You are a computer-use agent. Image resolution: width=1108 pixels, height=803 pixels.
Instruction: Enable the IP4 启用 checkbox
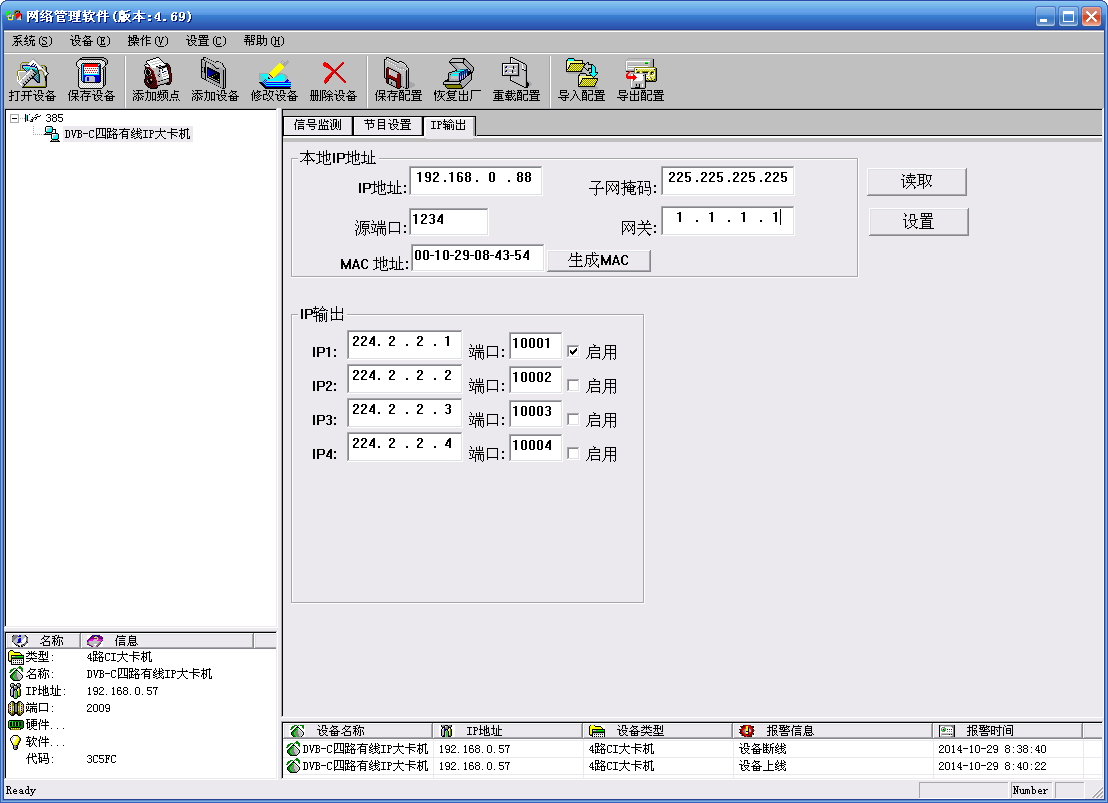[x=573, y=453]
